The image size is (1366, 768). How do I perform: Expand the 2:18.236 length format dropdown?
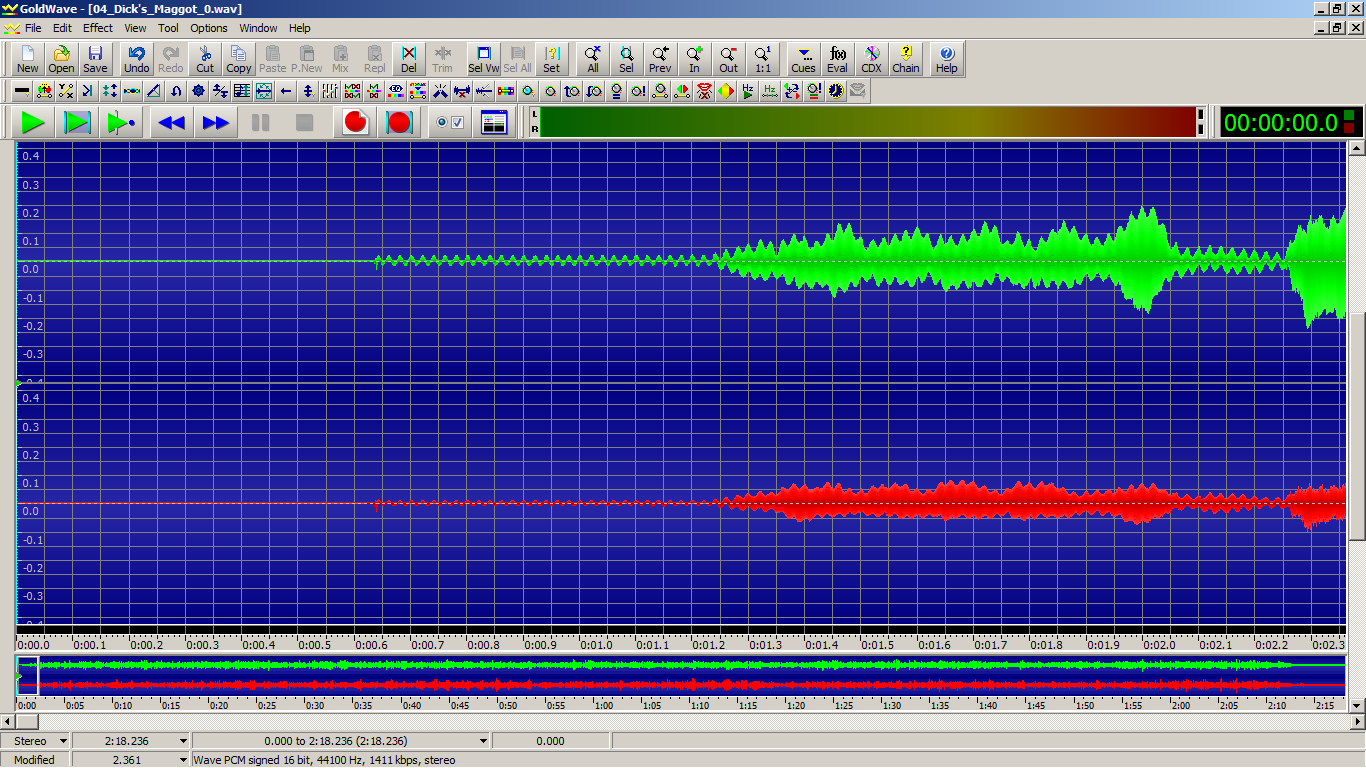(x=182, y=741)
